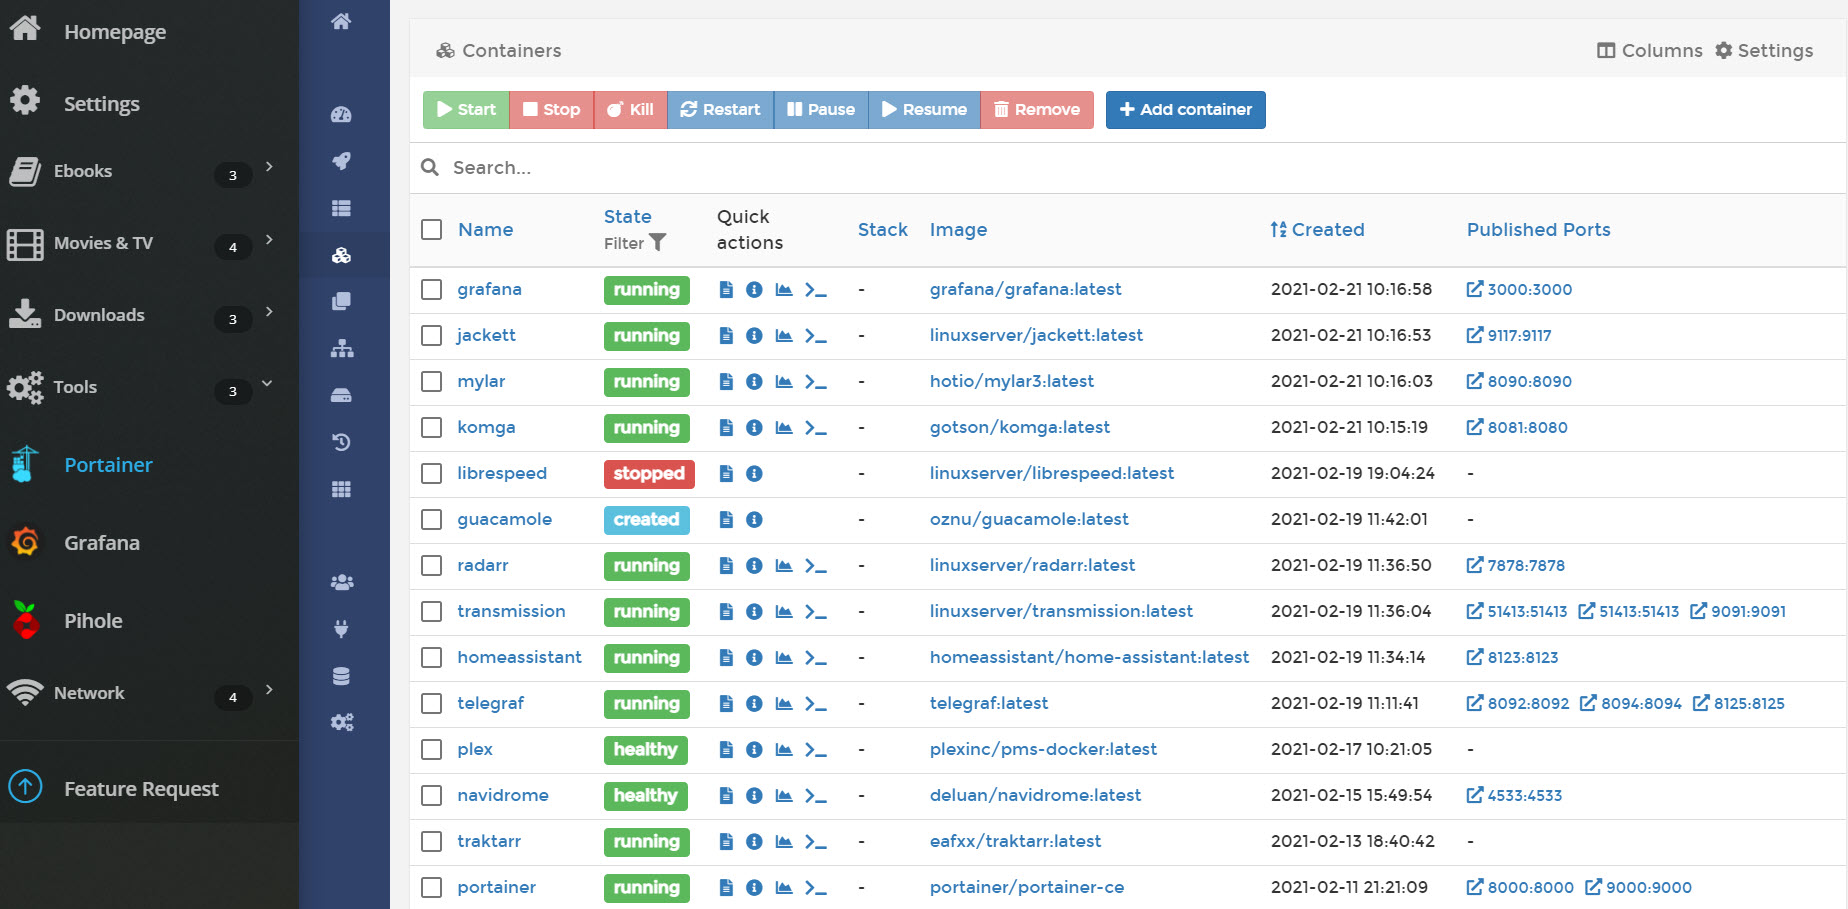This screenshot has height=909, width=1848.
Task: Open the Columns options
Action: [1650, 51]
